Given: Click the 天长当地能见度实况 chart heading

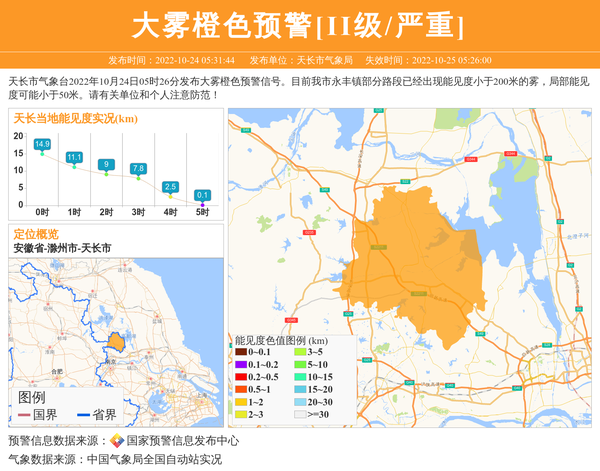Looking at the screenshot, I should 75,118.
